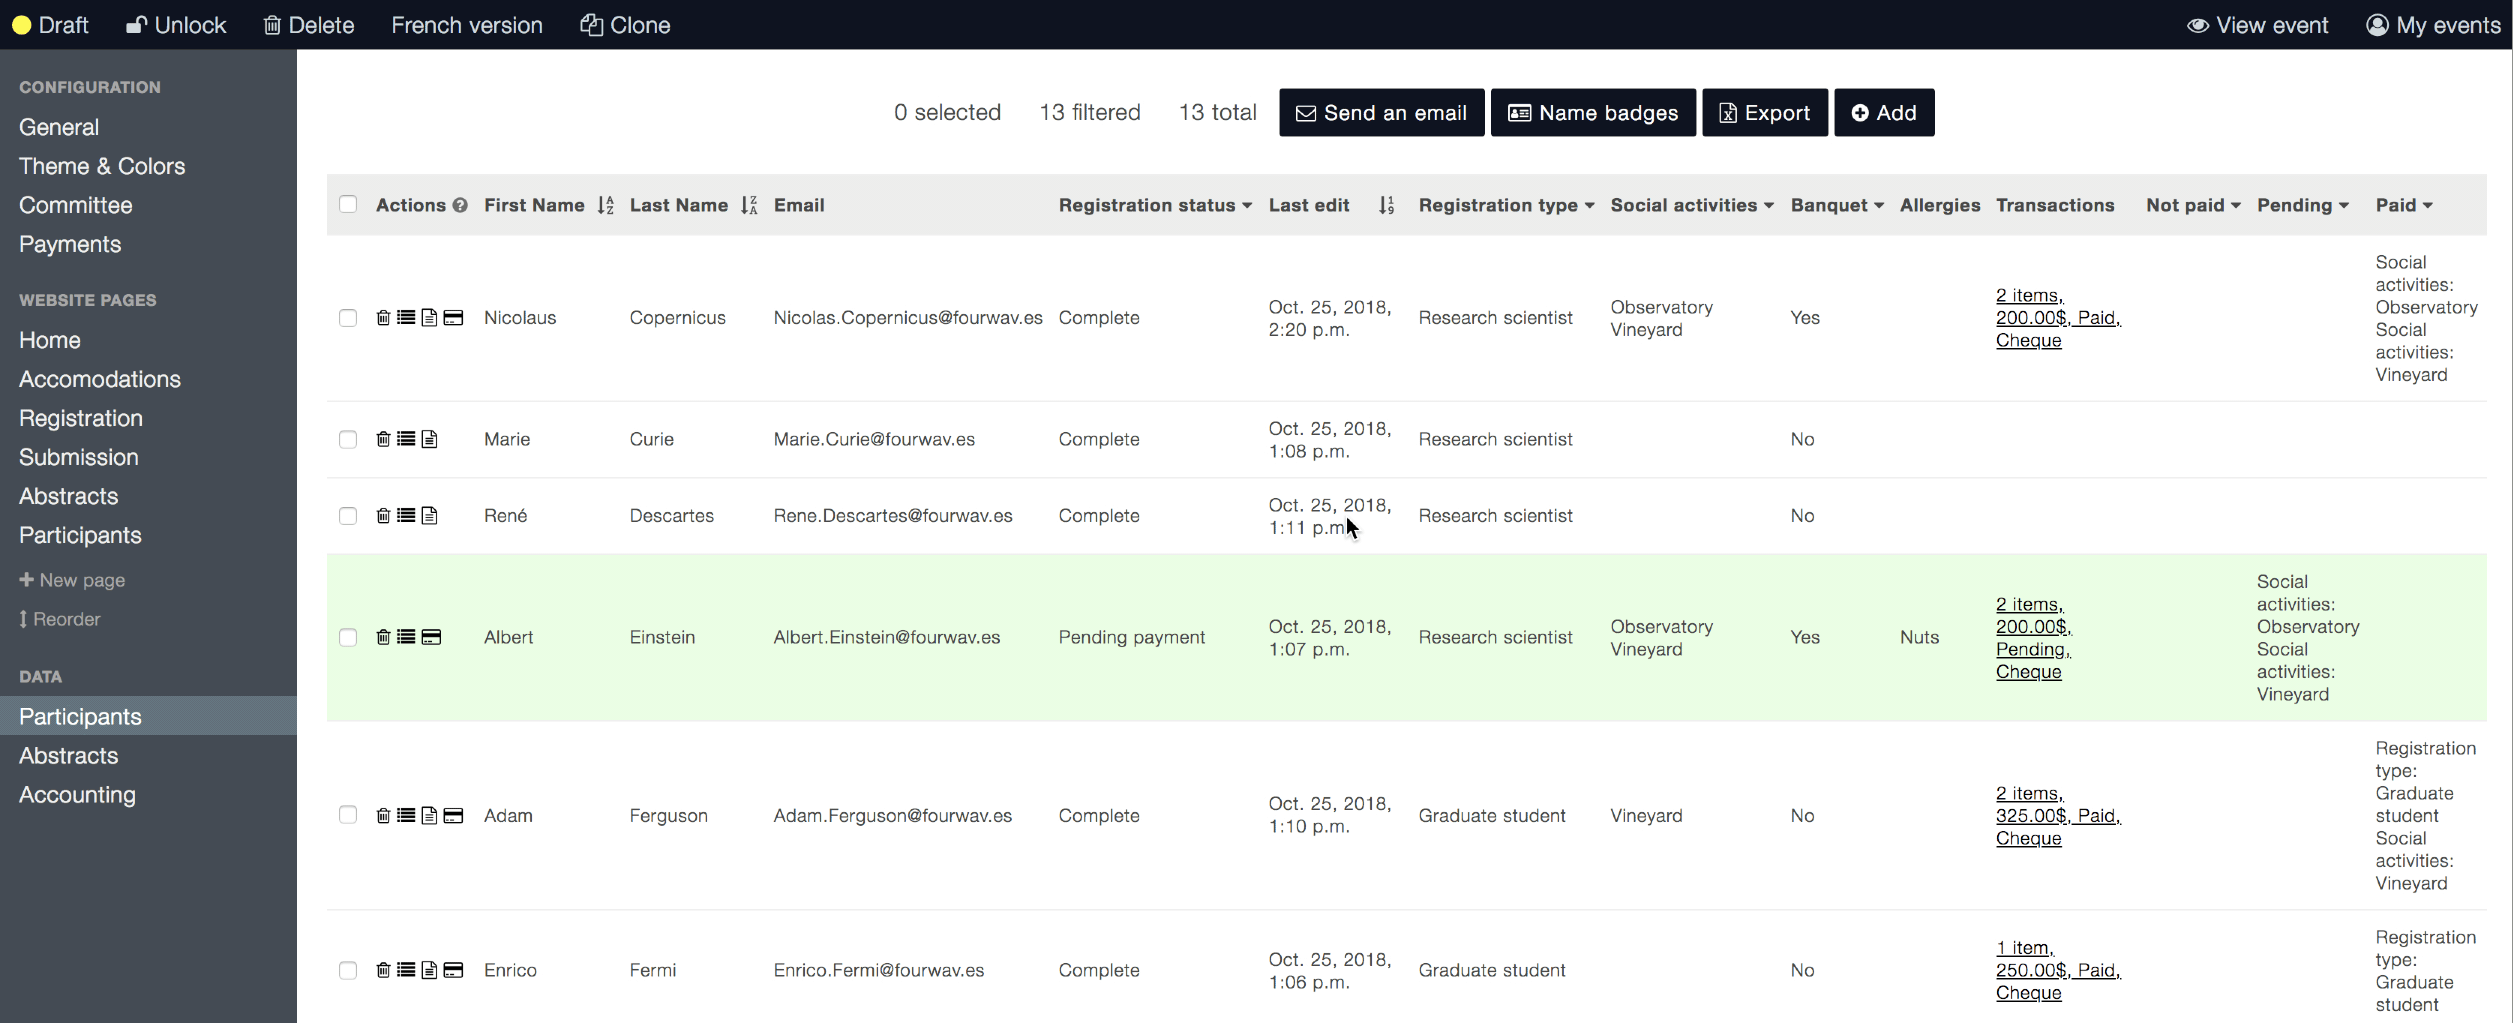Click the Actions help question-mark icon
The width and height of the screenshot is (2513, 1023).
(460, 205)
